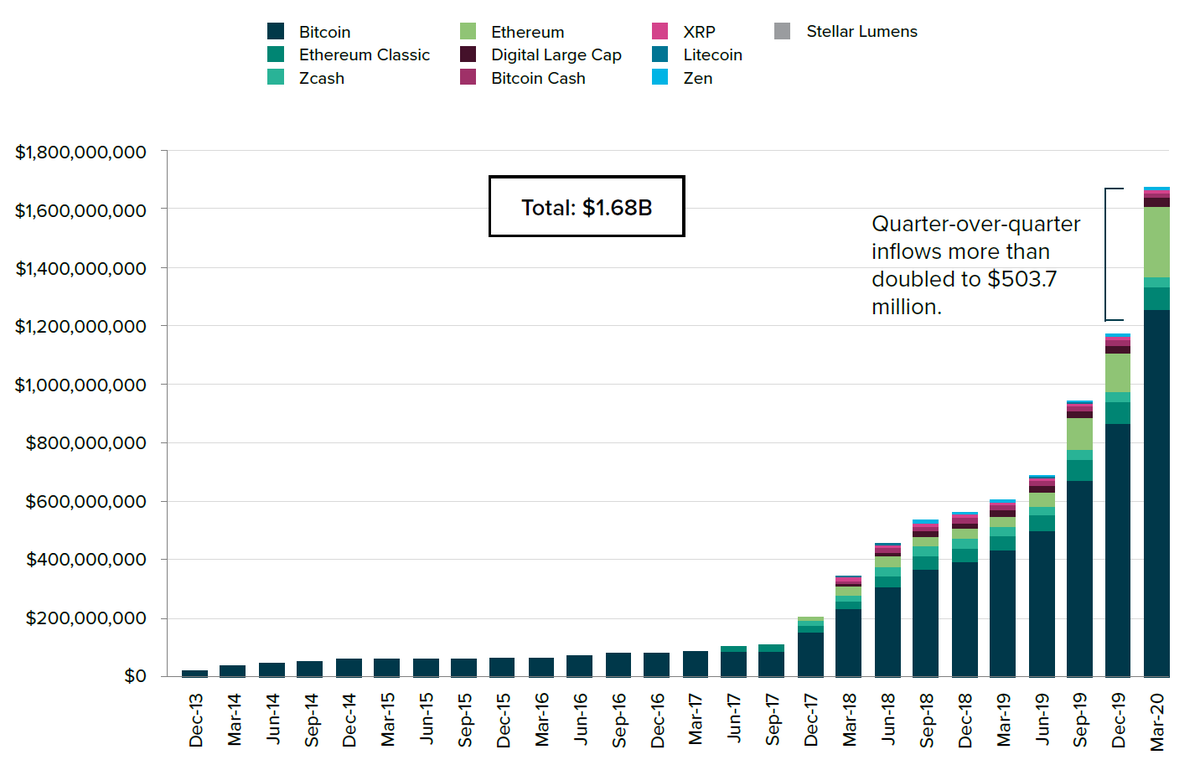Click the Jun-19 bar

click(x=1041, y=576)
